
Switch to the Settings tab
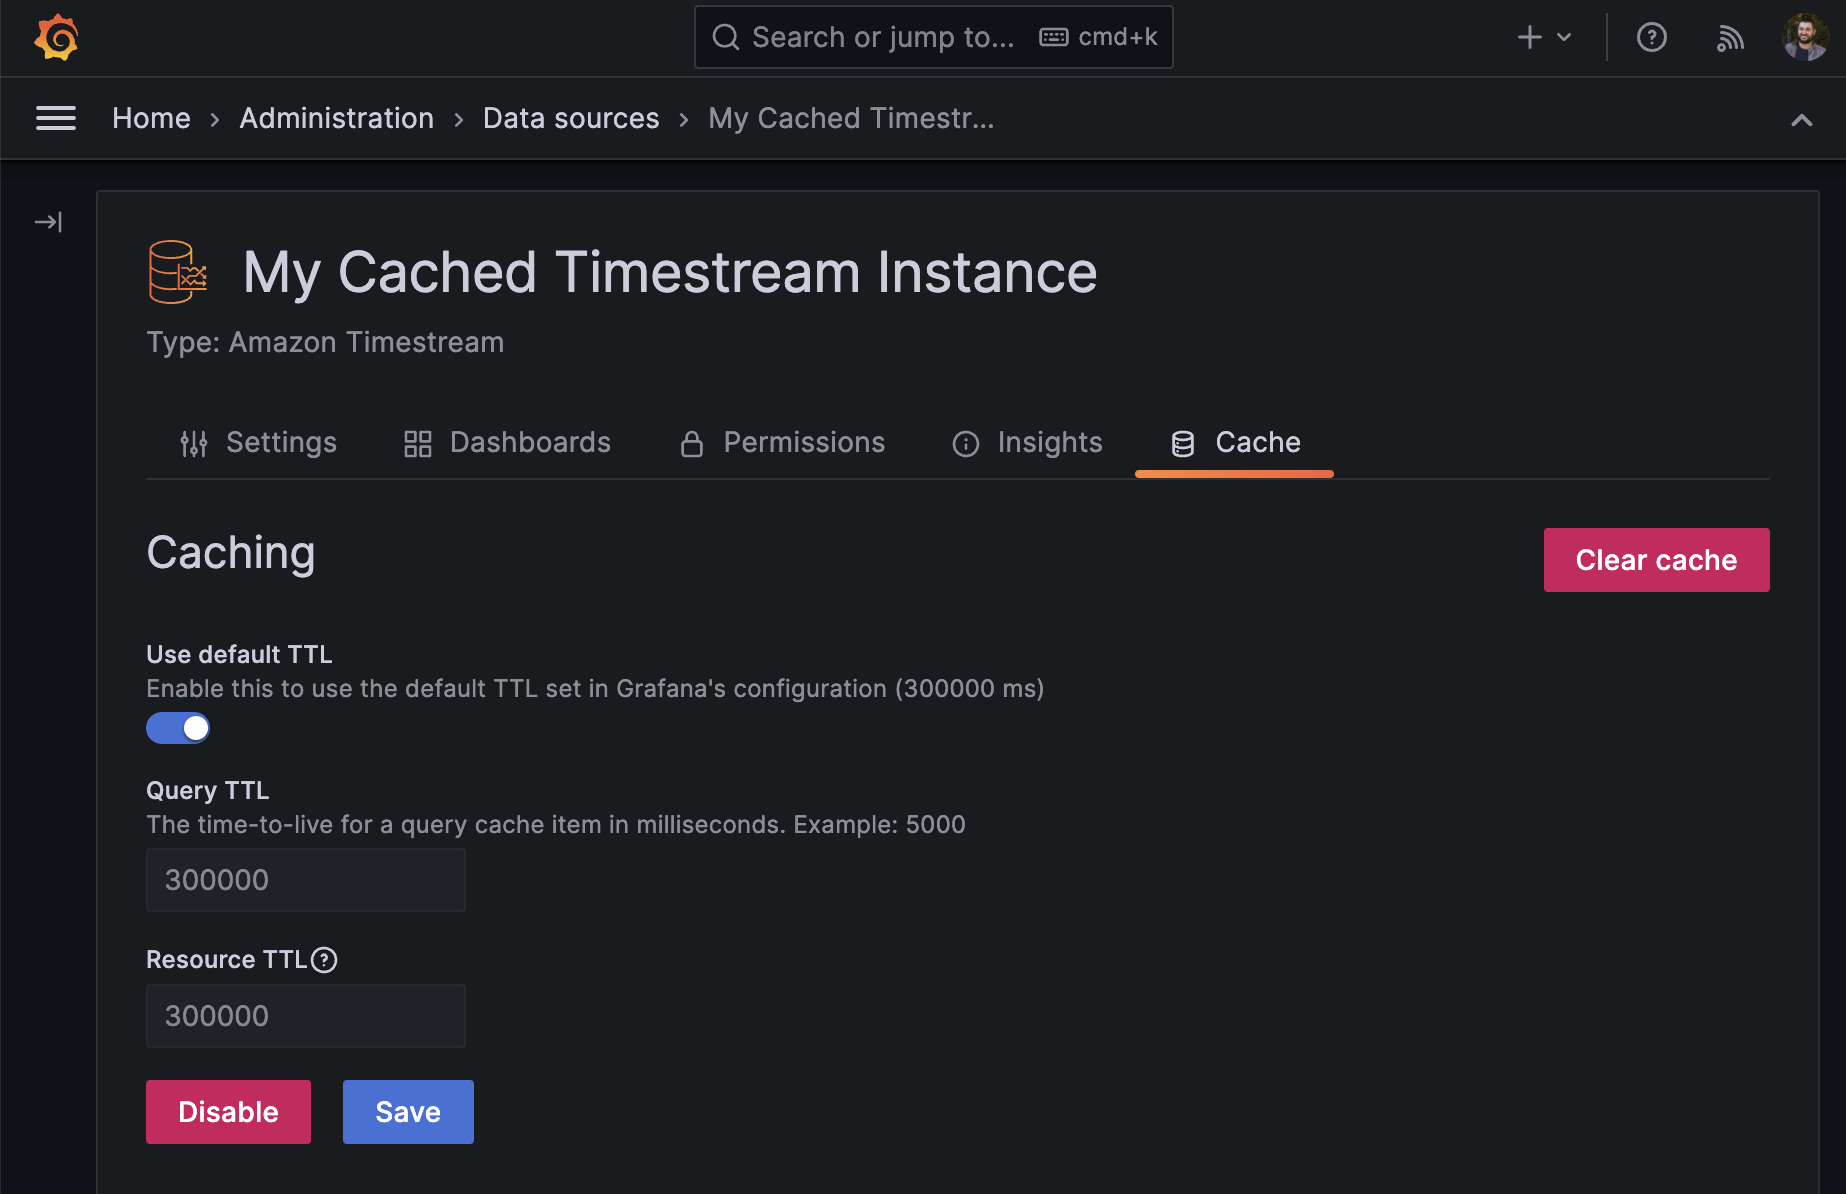(258, 443)
